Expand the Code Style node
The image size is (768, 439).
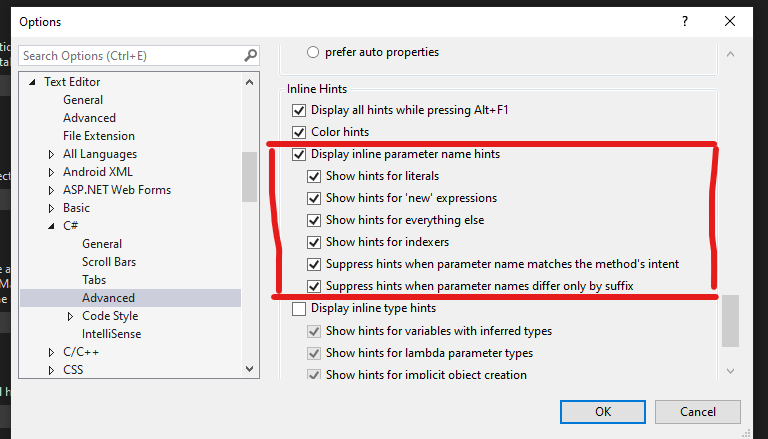(71, 317)
